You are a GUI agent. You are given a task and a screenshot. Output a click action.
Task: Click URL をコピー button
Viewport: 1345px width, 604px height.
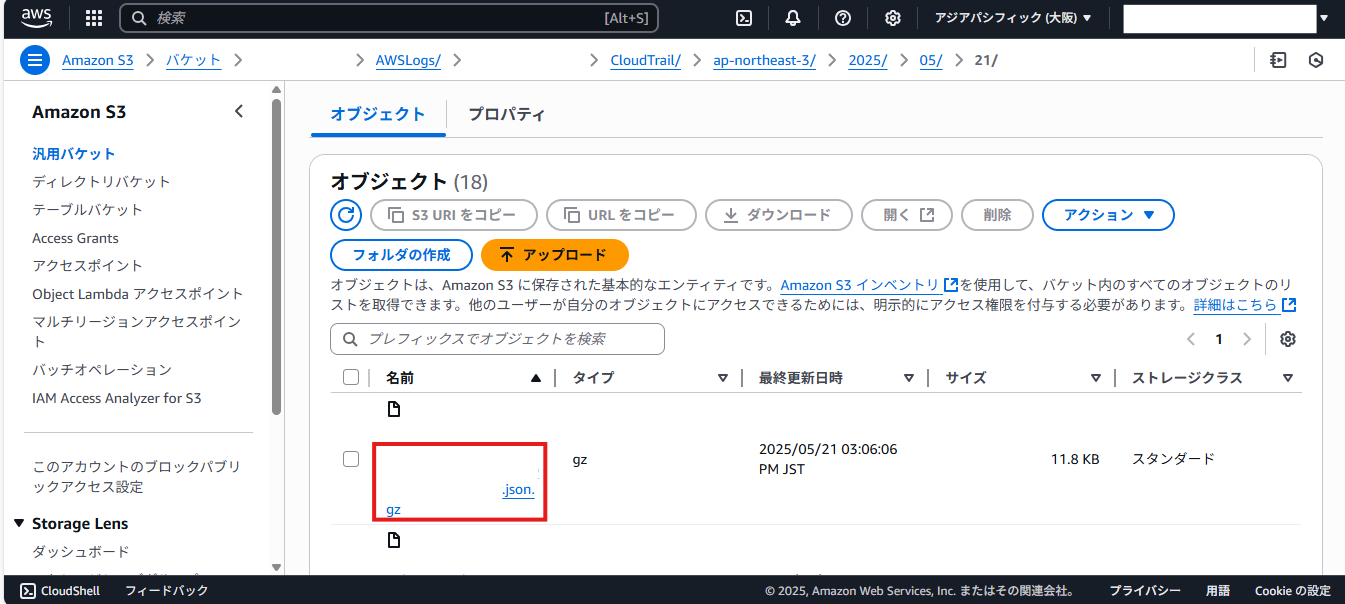click(x=621, y=215)
